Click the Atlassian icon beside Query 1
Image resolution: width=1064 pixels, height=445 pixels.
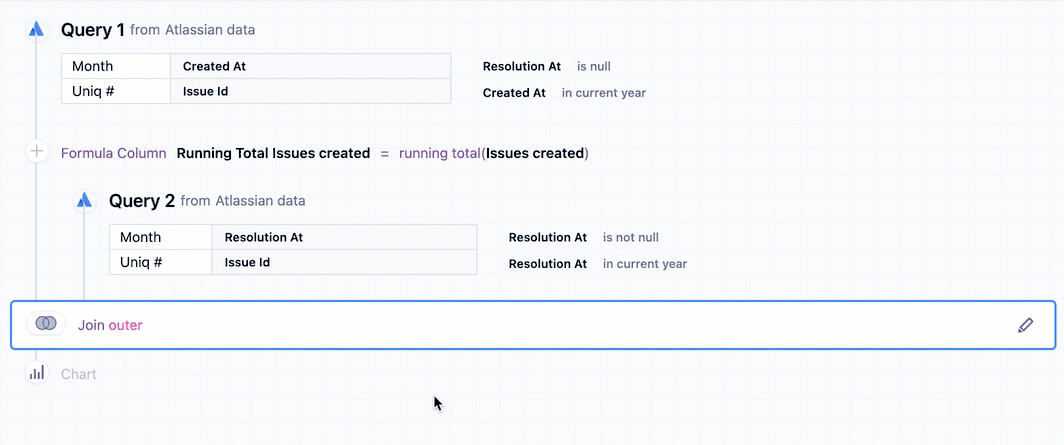point(37,30)
